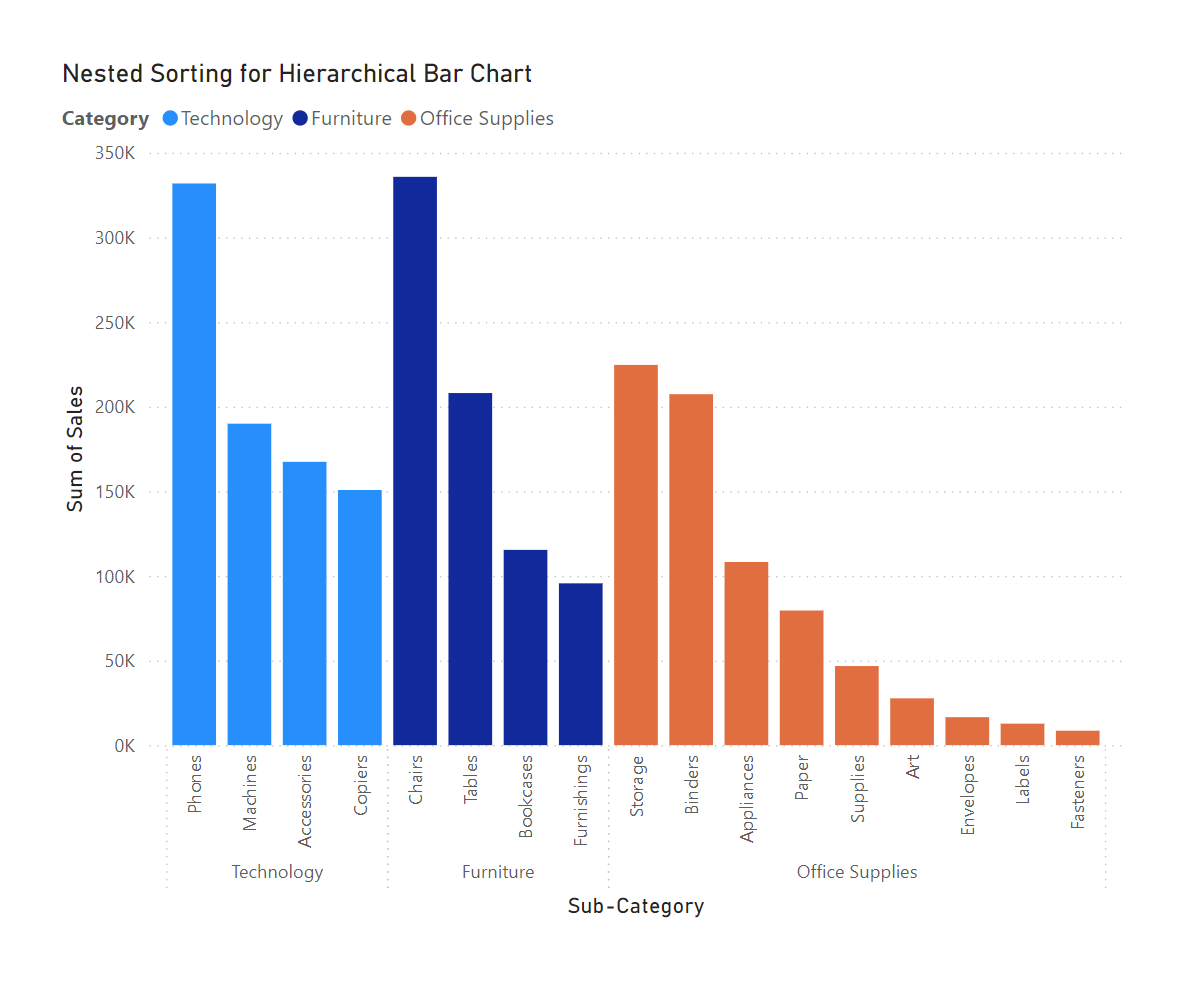The width and height of the screenshot is (1198, 984).
Task: Click the Storage bar in Office Supplies
Action: 636,555
